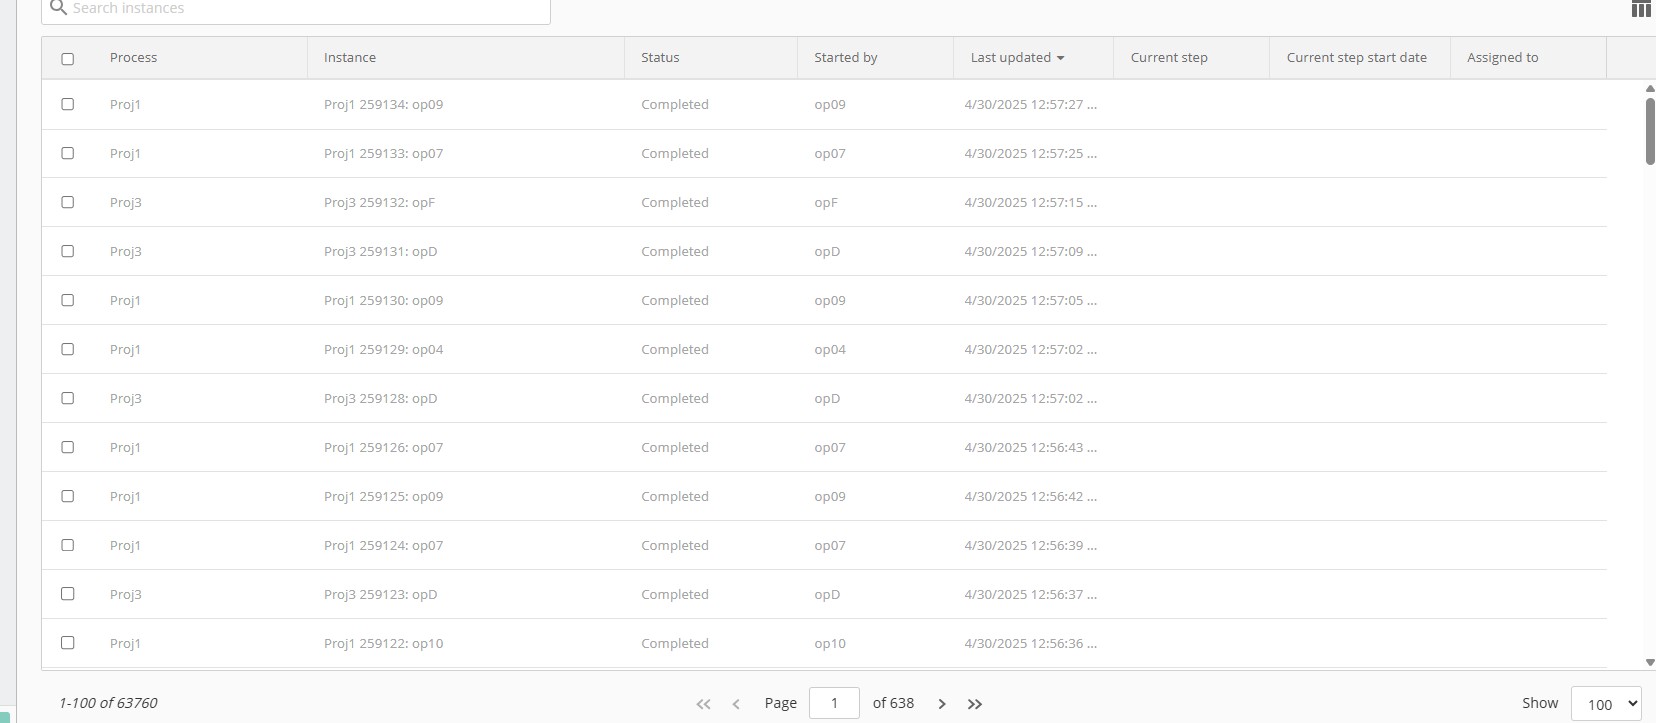Go to the first page
The height and width of the screenshot is (723, 1656).
(703, 704)
